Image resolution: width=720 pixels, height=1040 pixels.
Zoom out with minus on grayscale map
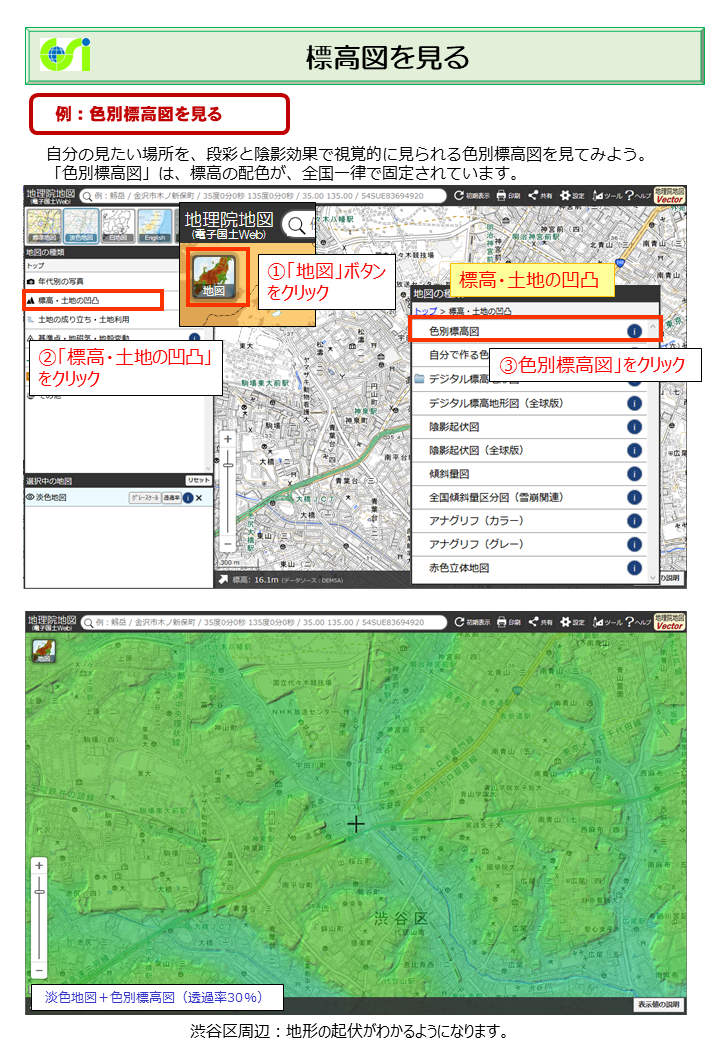228,543
